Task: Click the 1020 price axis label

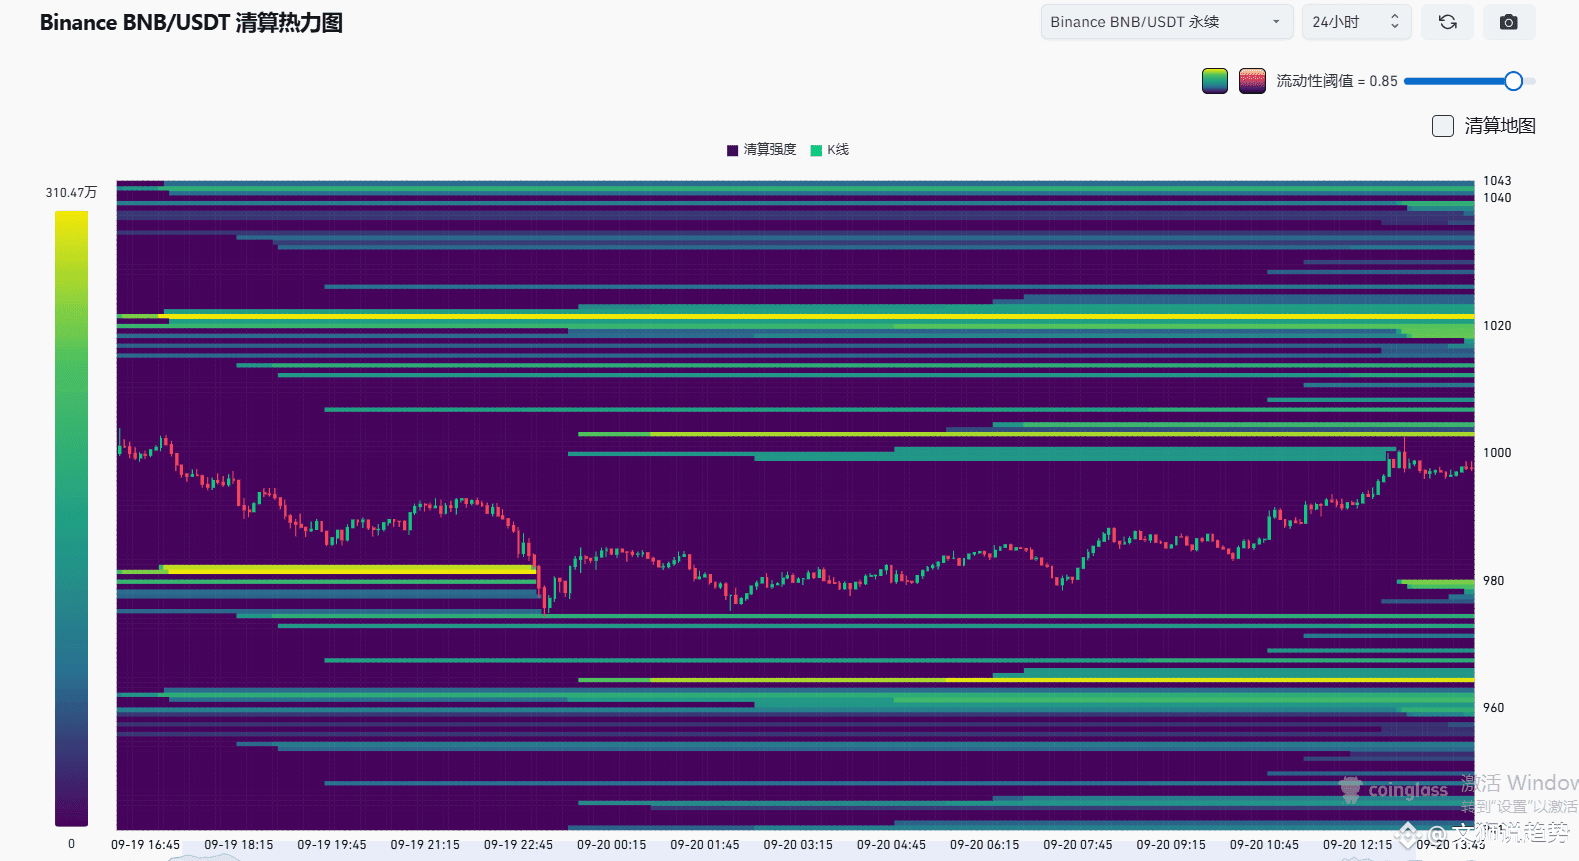Action: (x=1497, y=326)
